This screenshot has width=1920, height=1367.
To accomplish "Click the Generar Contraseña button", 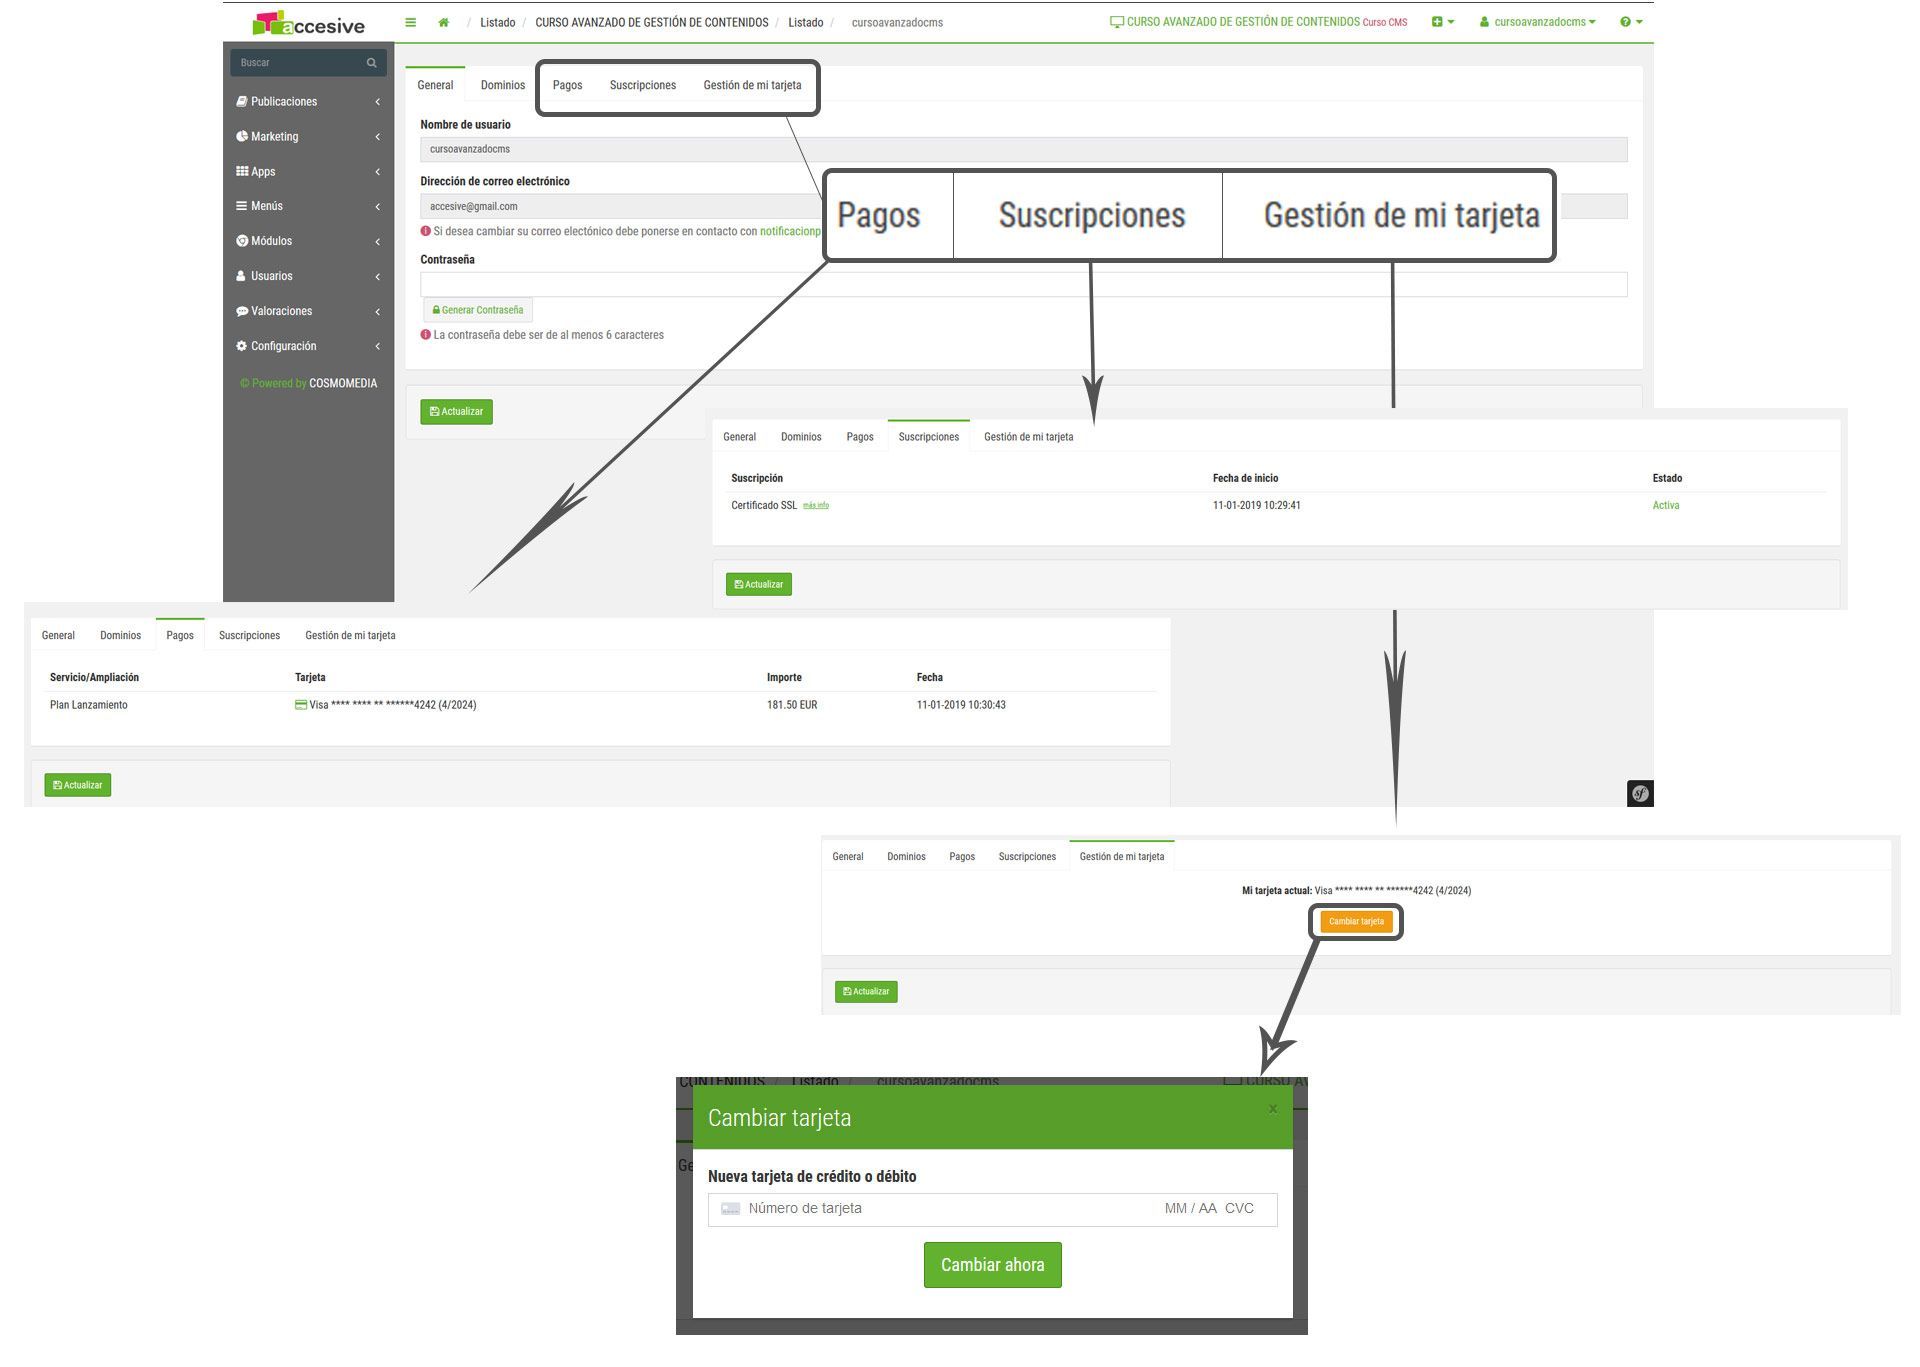I will pos(478,310).
